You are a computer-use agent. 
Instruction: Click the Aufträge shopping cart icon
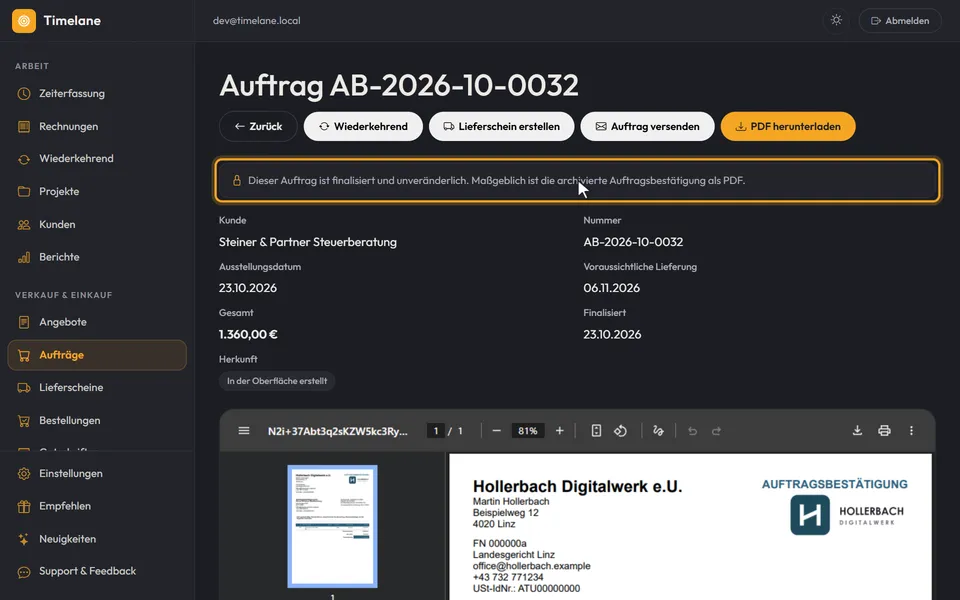coord(24,355)
